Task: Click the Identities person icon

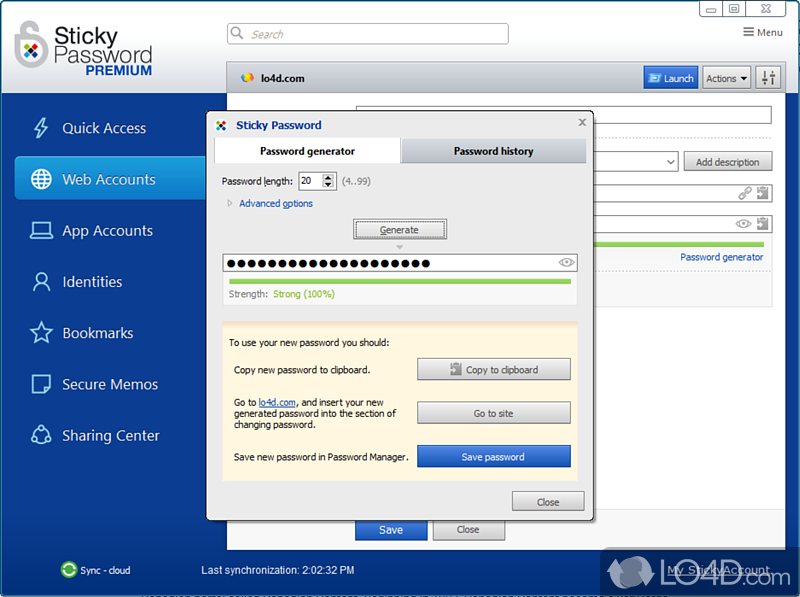Action: click(41, 282)
